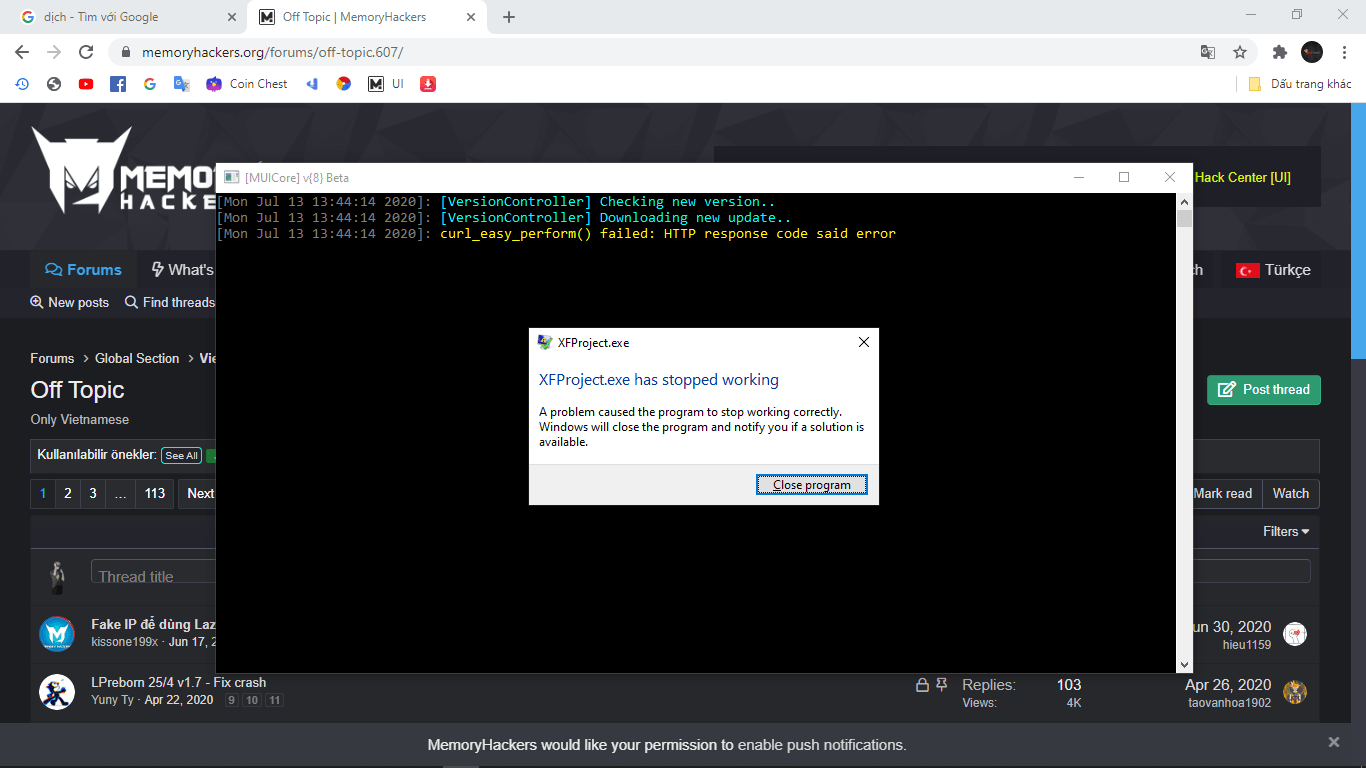This screenshot has height=768, width=1366.
Task: Click the Mark read button
Action: [x=1222, y=493]
